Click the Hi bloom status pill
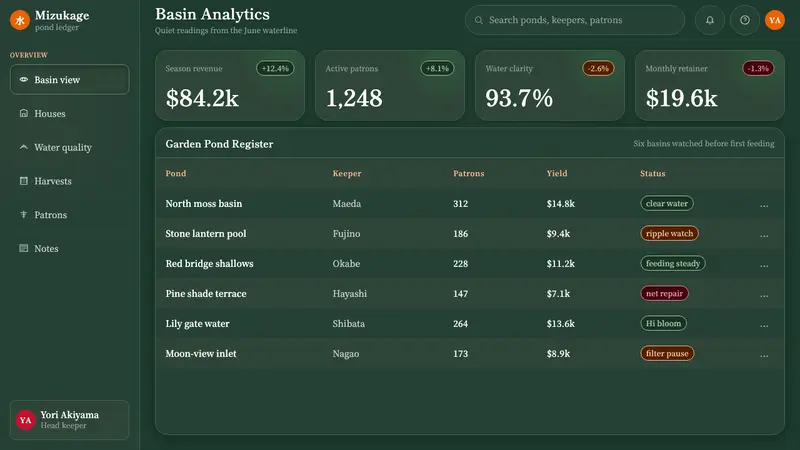800x450 pixels. coord(663,323)
